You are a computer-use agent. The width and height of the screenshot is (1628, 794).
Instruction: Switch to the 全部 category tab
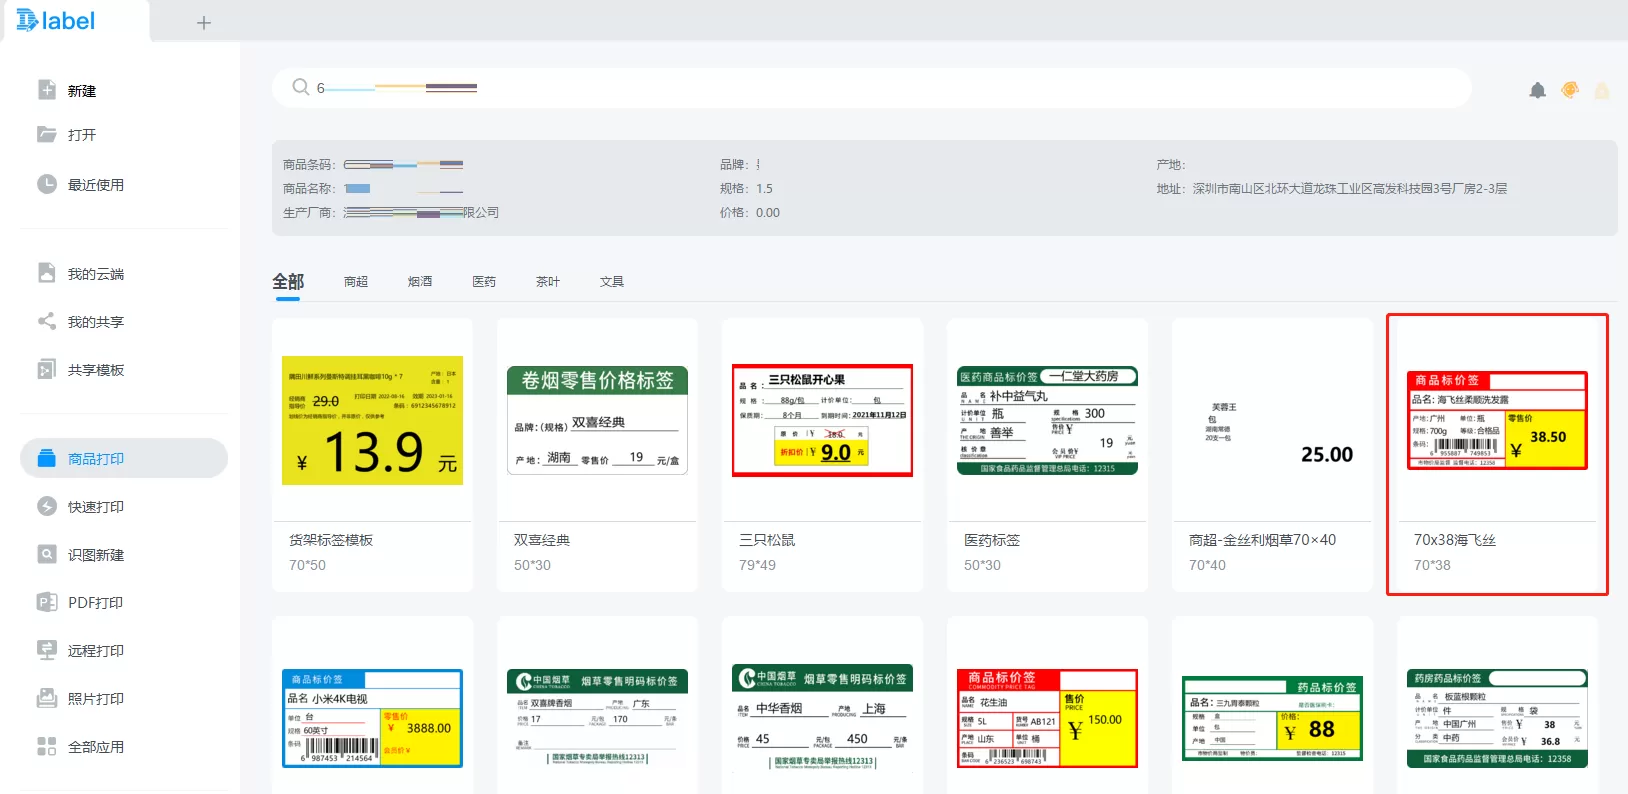tap(288, 282)
